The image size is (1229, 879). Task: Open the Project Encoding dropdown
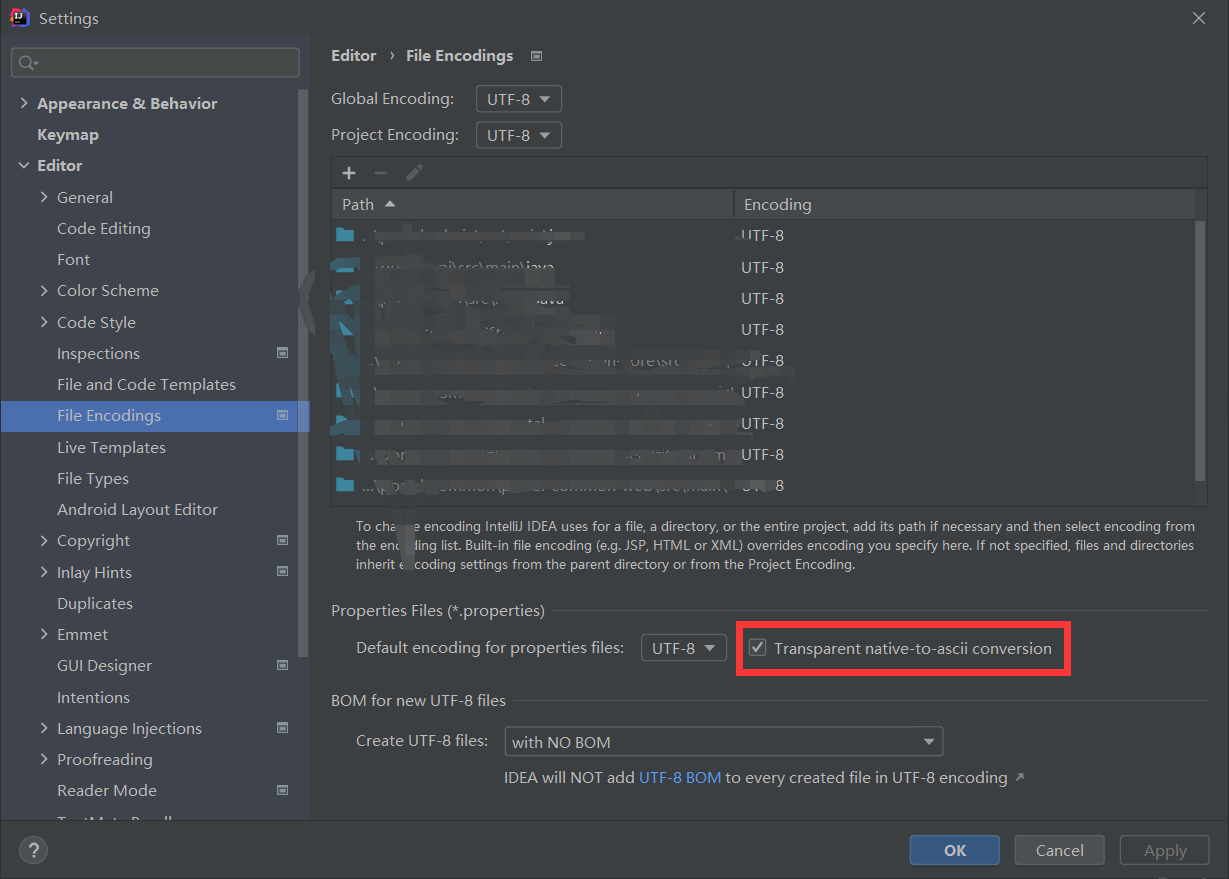[519, 135]
